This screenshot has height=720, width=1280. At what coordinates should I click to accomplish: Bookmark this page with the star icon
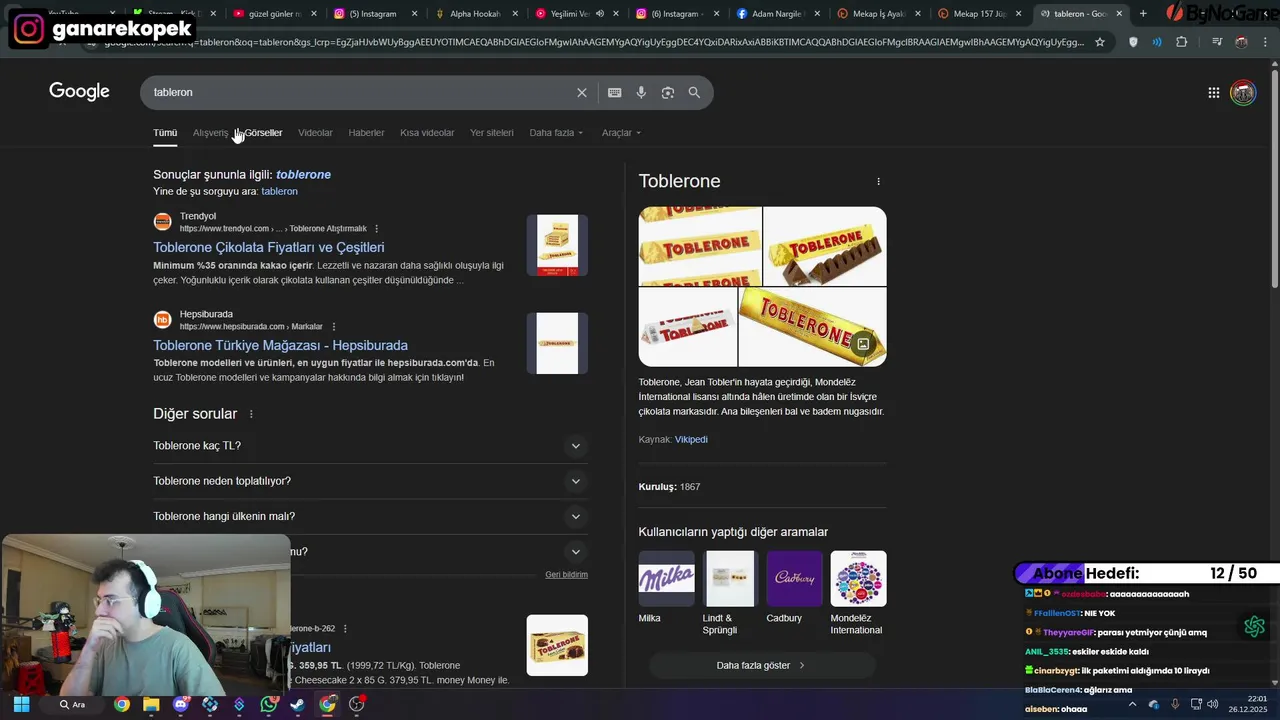tap(1100, 42)
